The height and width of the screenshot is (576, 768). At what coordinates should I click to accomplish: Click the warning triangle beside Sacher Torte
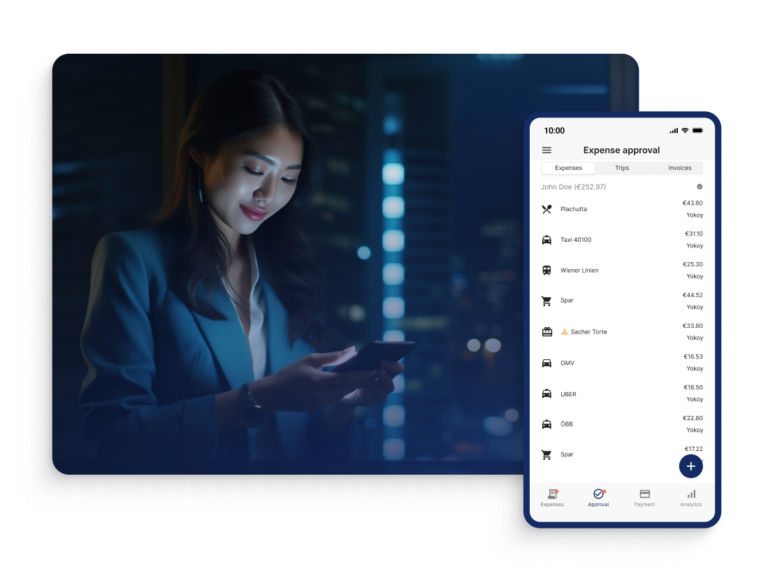564,332
